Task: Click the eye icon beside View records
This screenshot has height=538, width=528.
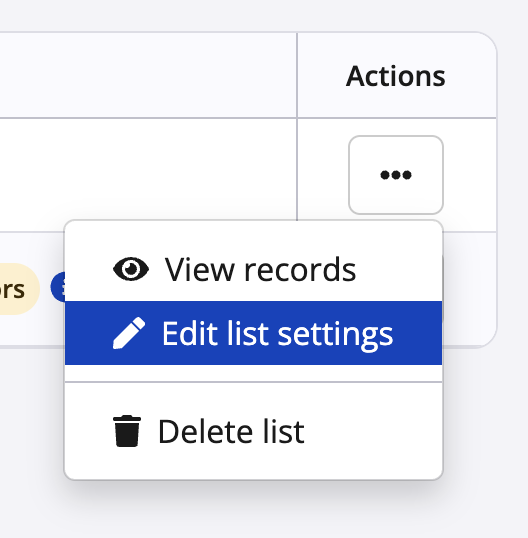Action: [x=131, y=269]
